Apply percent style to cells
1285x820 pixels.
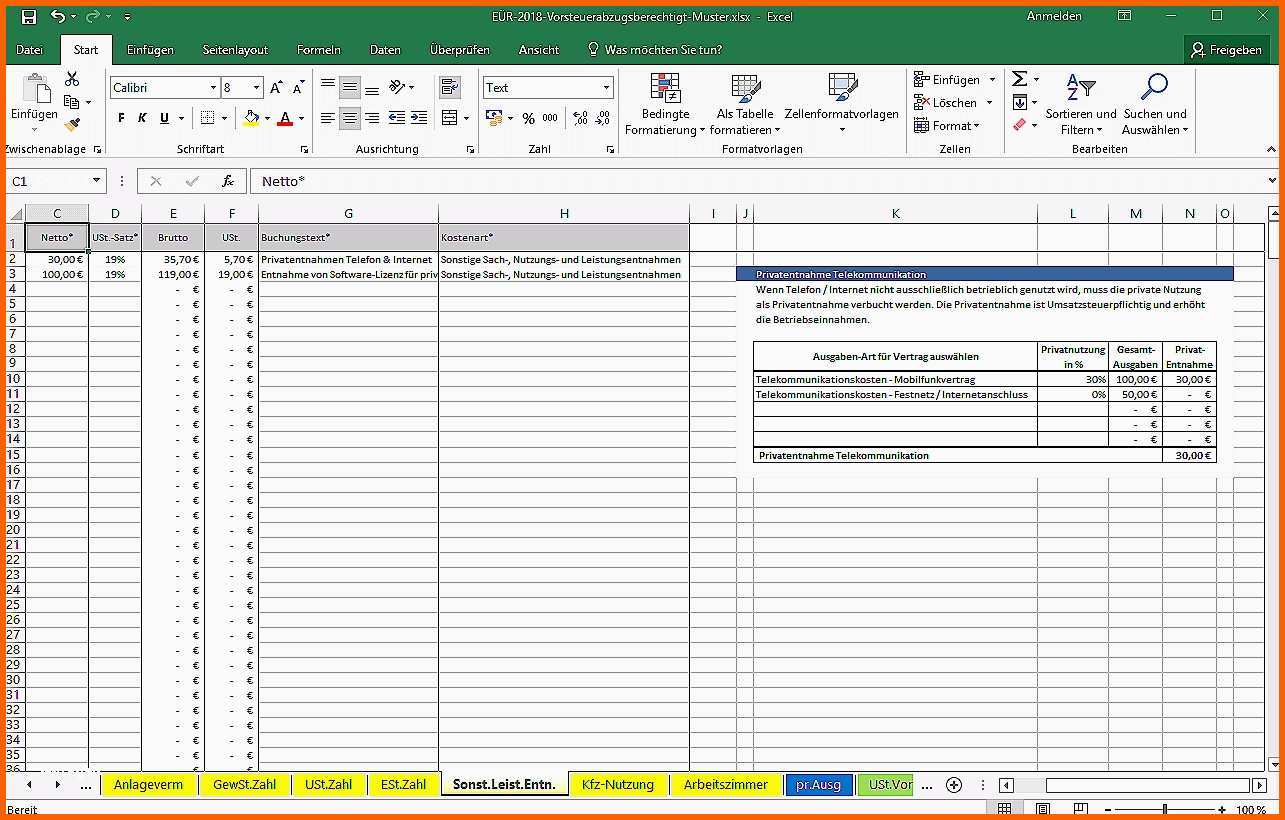tap(528, 118)
